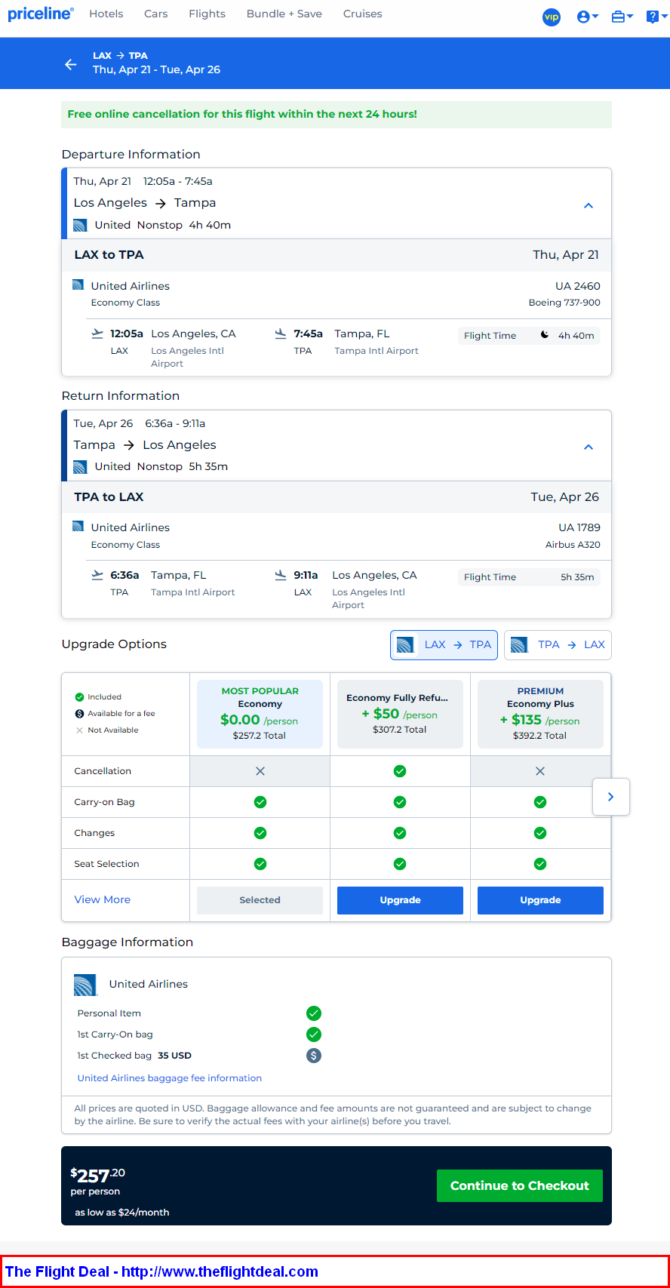Click Economy Plus cancellation X icon
This screenshot has height=1288, width=670.
(540, 771)
